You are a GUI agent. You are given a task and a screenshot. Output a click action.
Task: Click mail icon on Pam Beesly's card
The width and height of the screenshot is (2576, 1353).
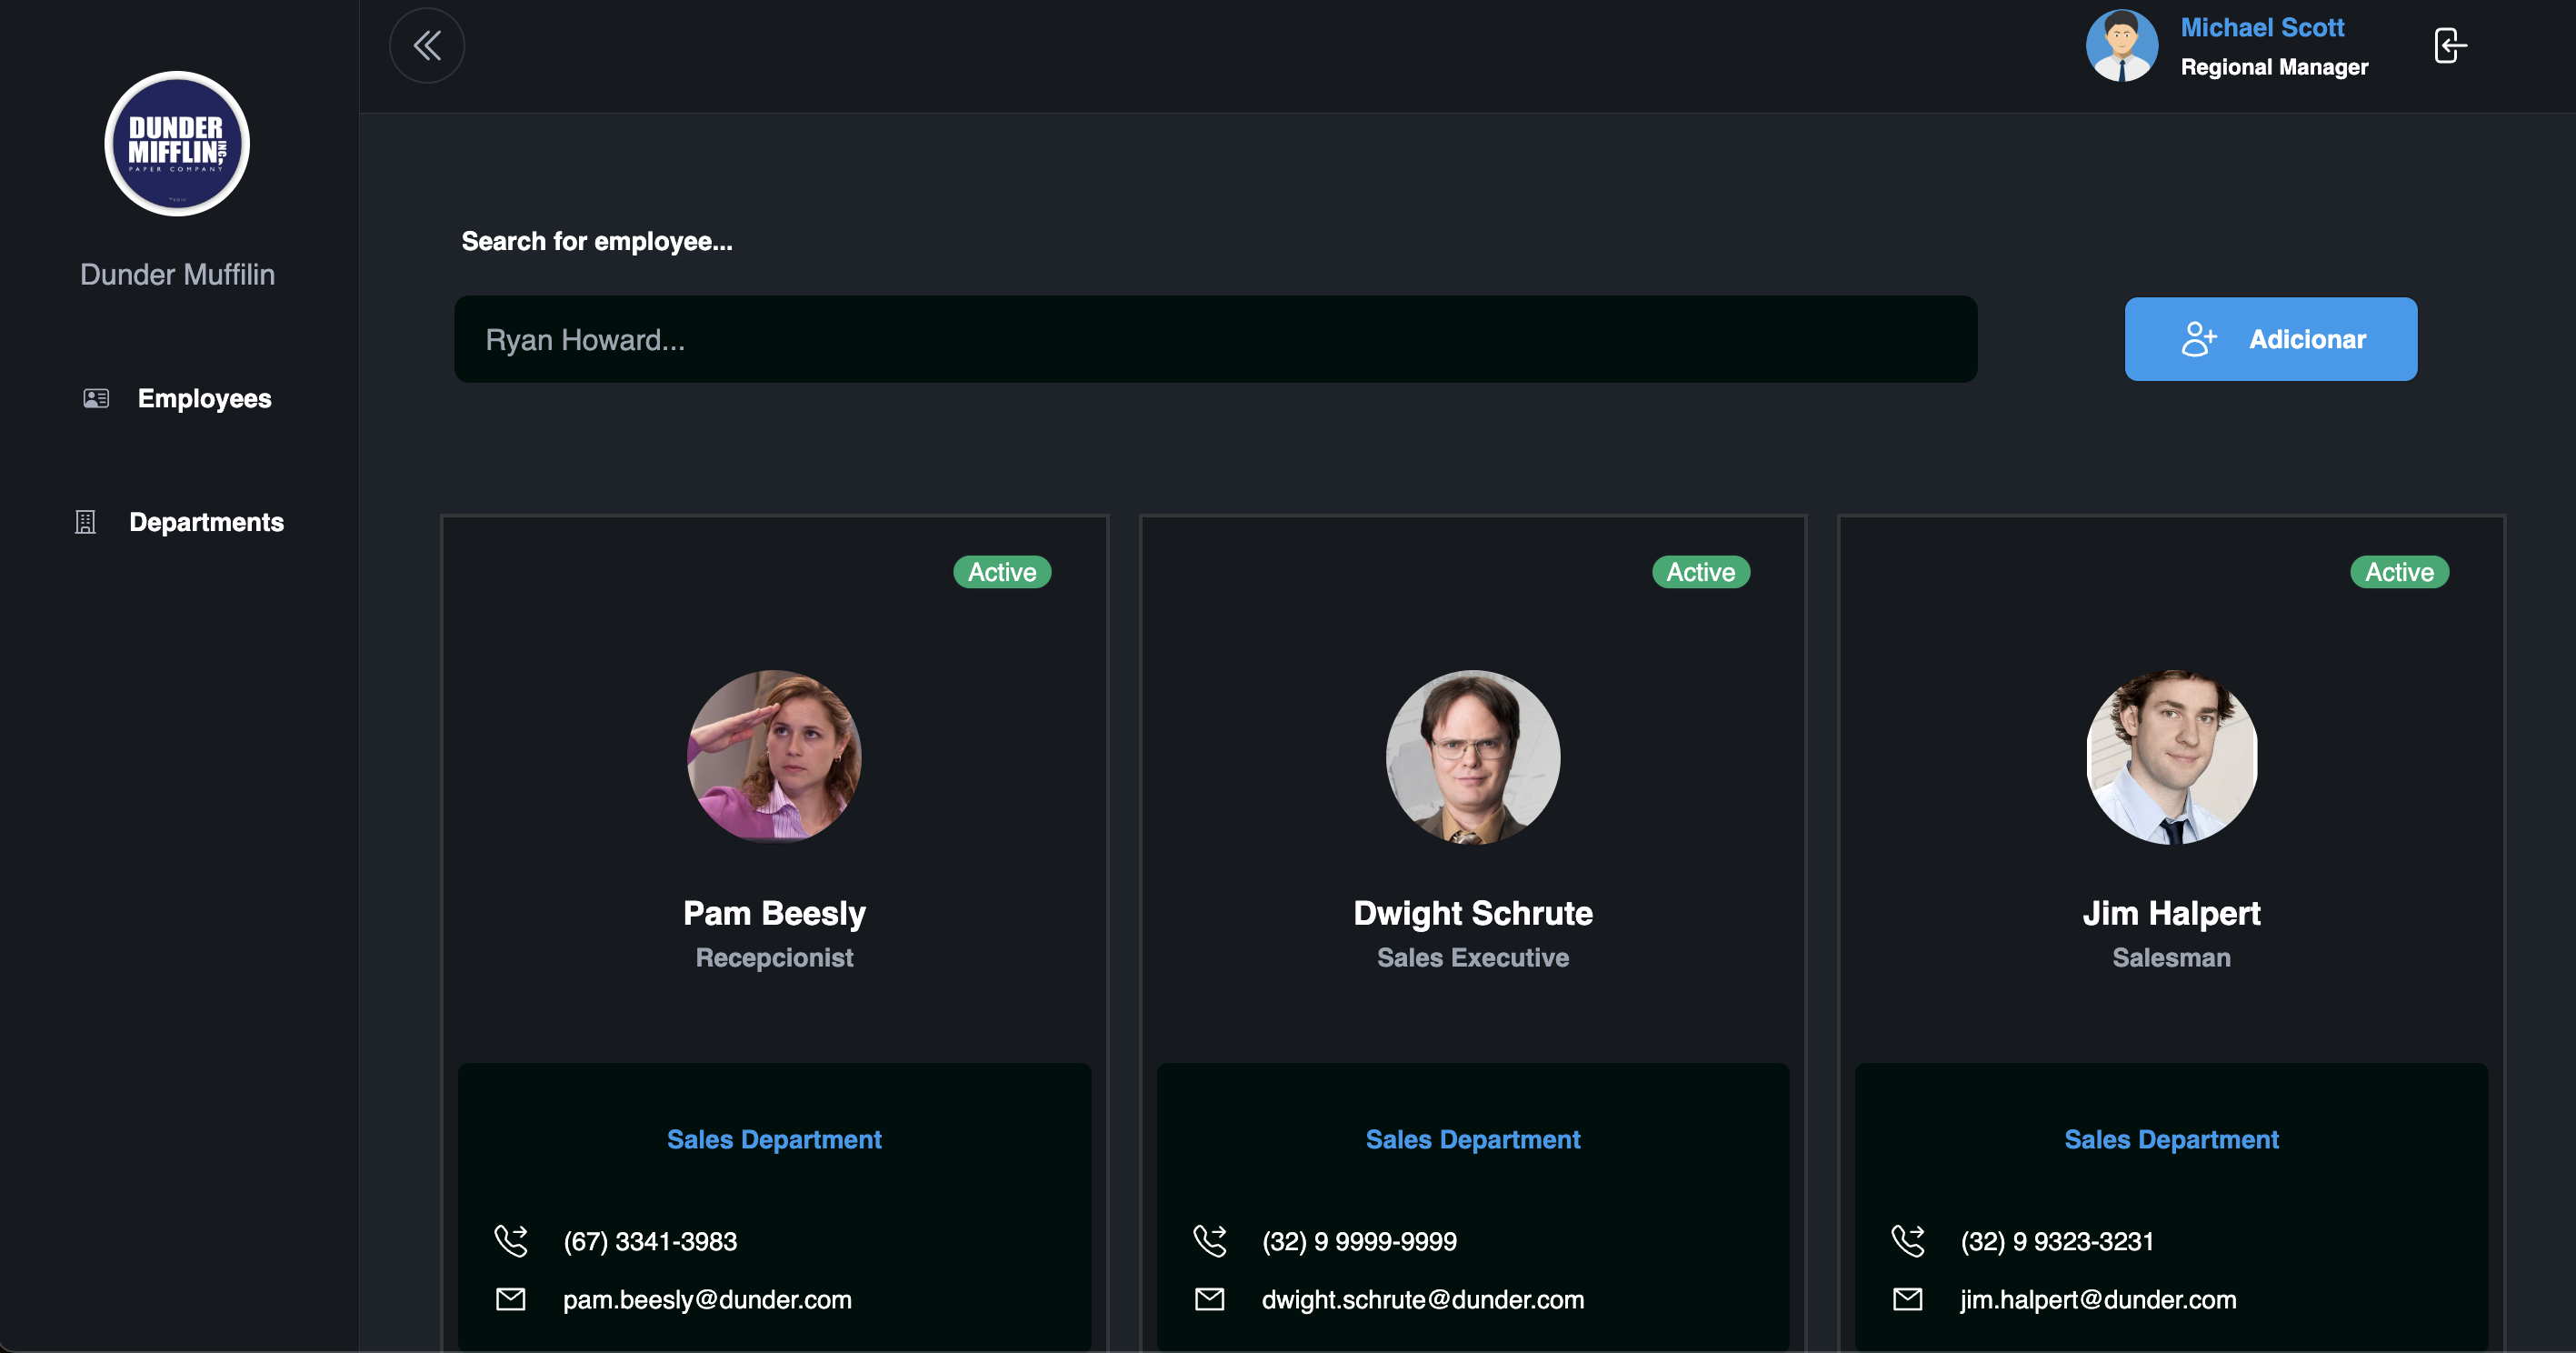click(511, 1299)
